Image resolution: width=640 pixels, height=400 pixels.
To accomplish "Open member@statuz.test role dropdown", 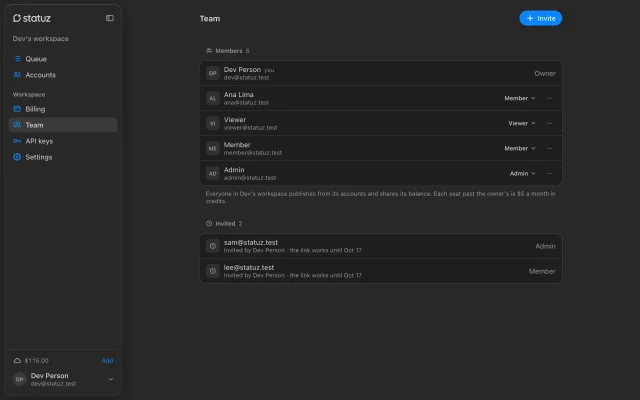I will pyautogui.click(x=520, y=149).
